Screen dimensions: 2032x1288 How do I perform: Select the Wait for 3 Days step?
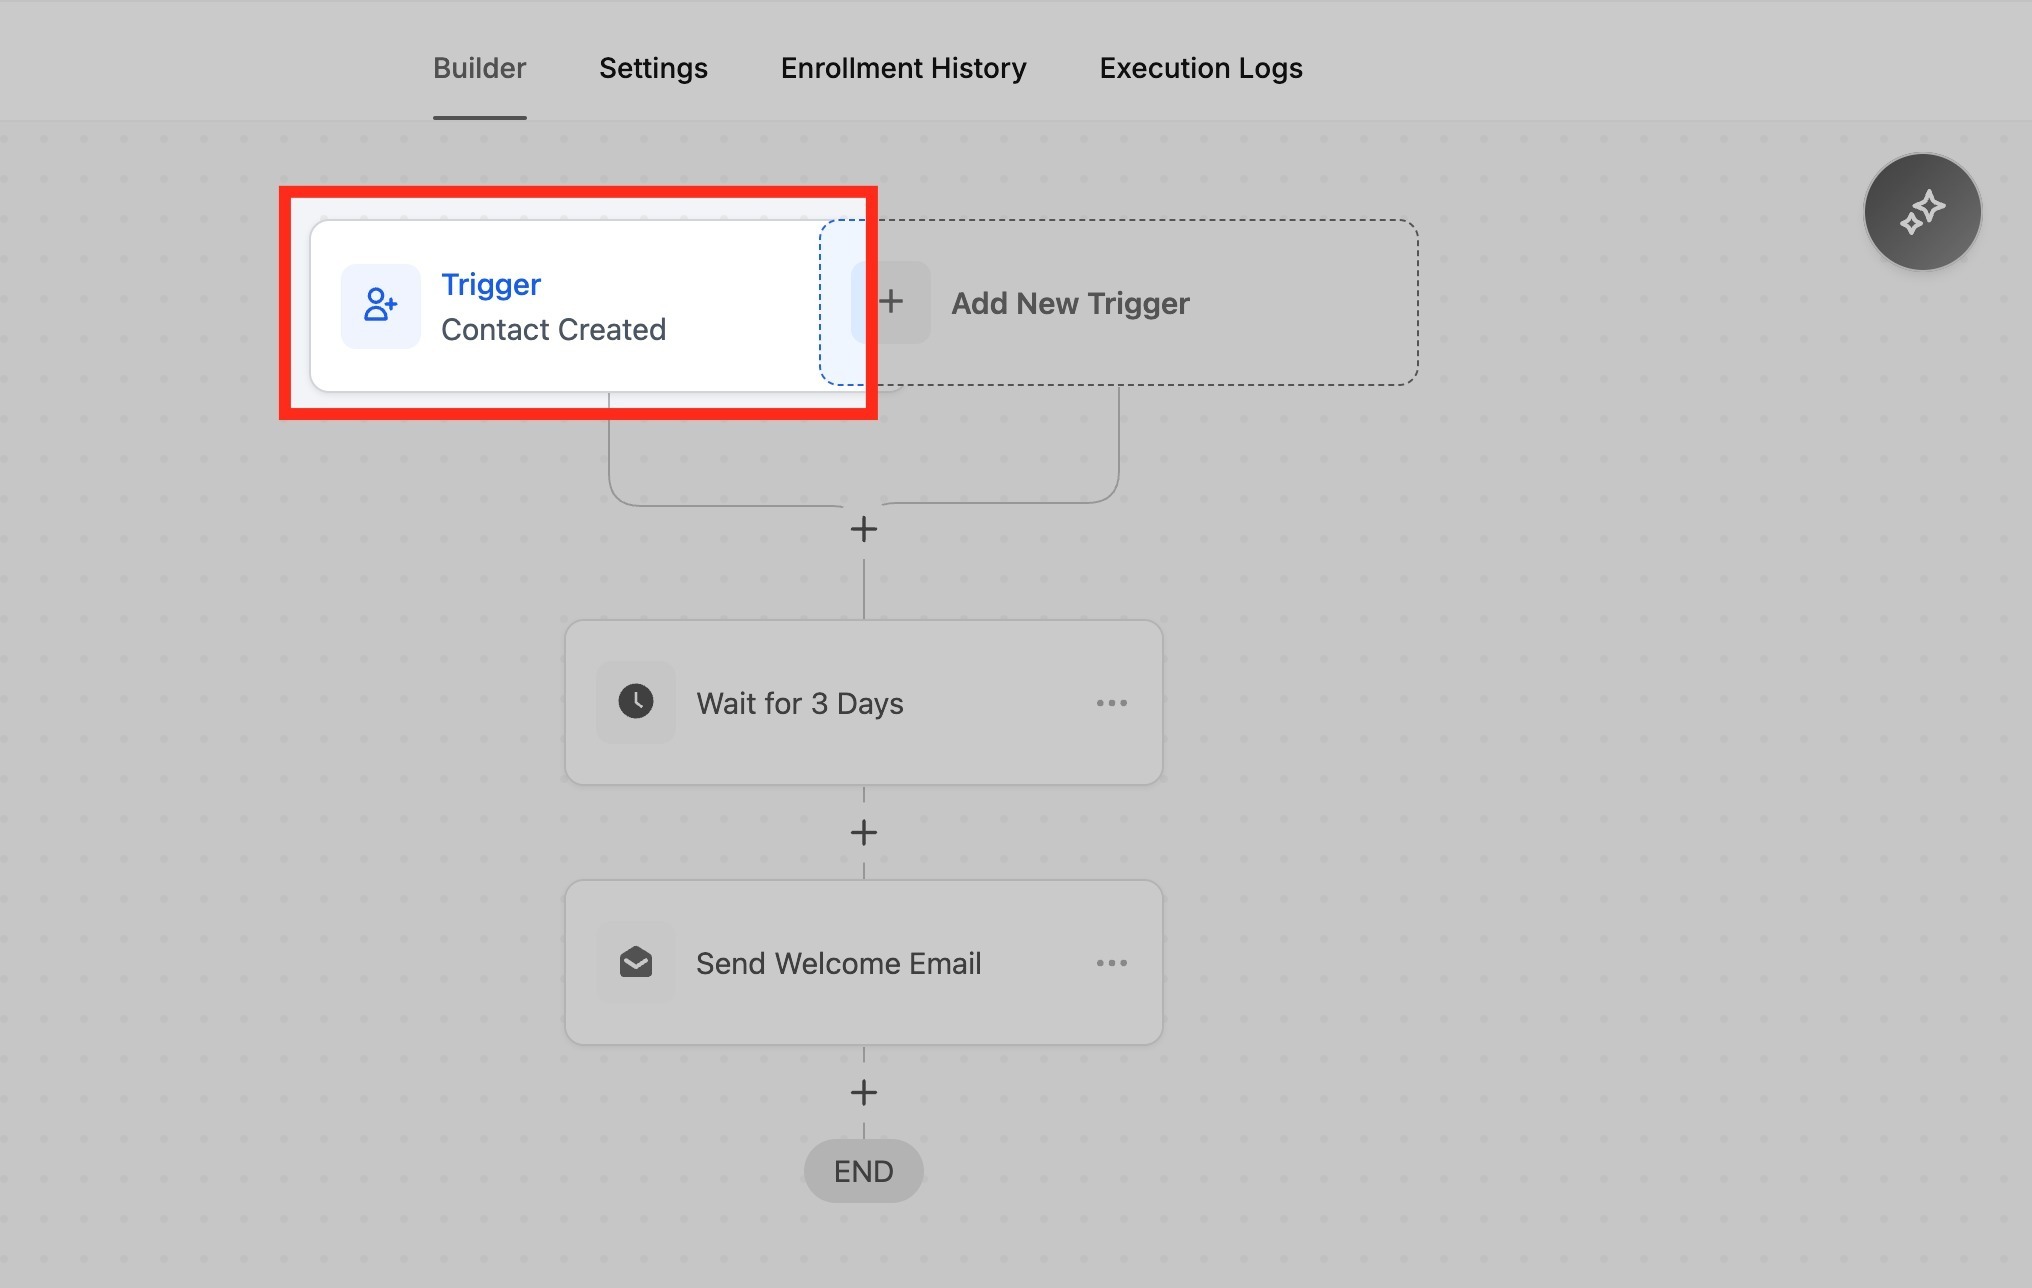pyautogui.click(x=800, y=703)
